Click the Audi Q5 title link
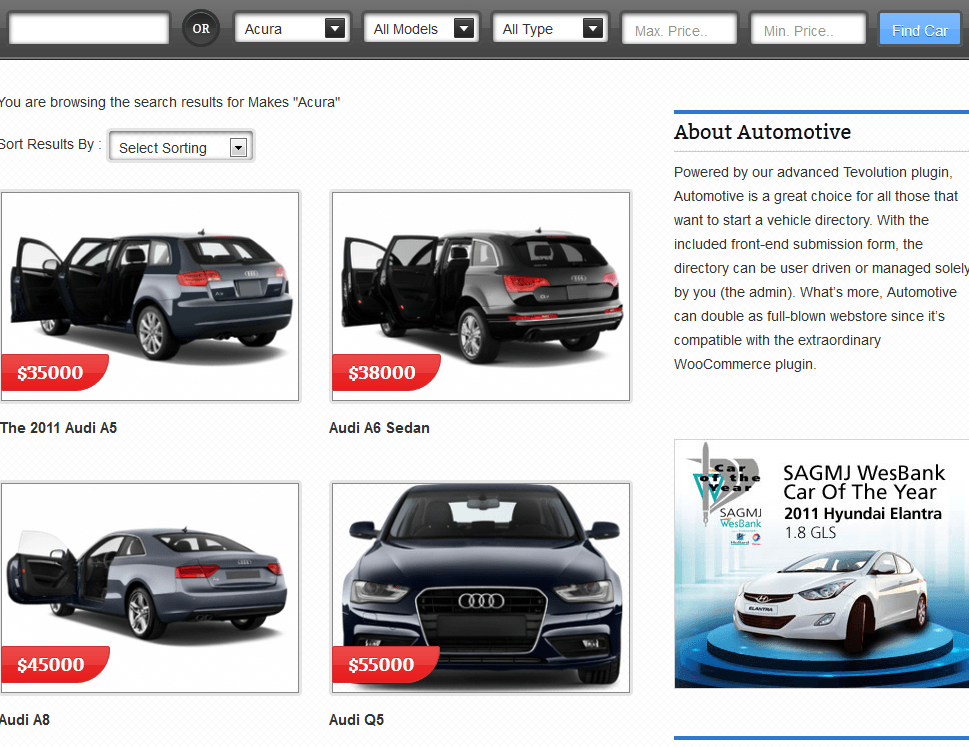This screenshot has width=969, height=747. point(356,719)
